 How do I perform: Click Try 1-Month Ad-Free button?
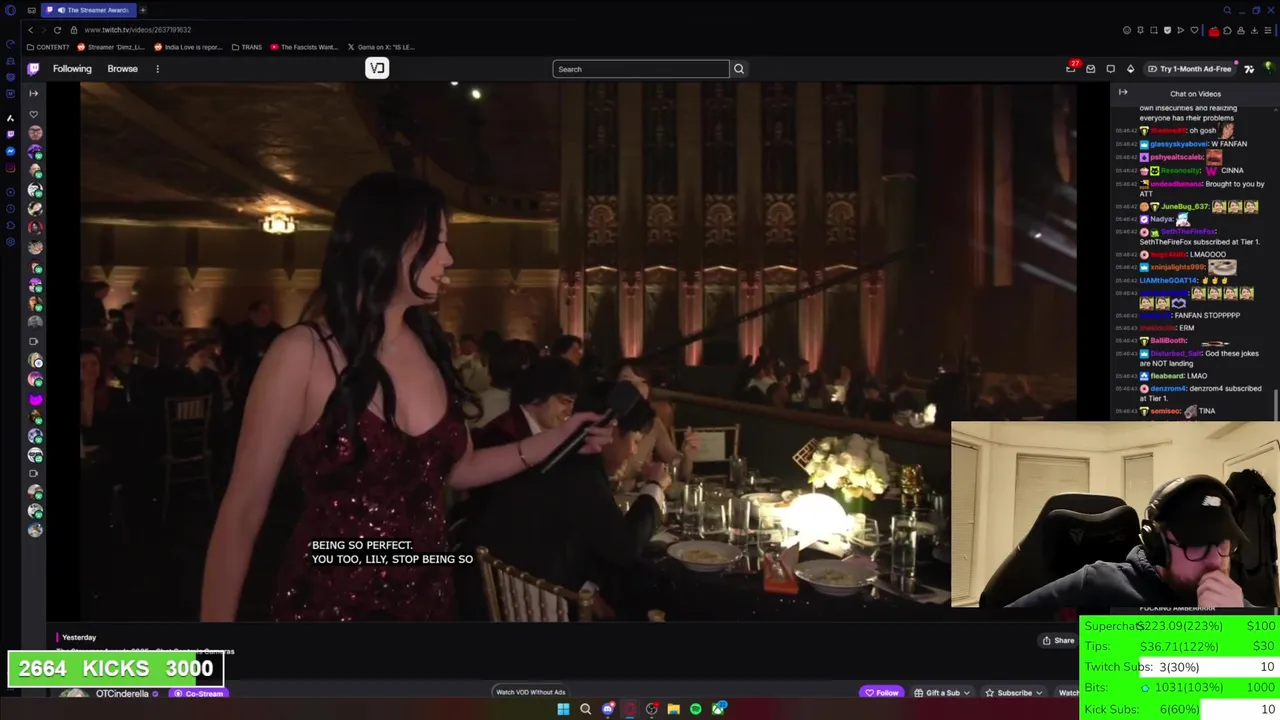coord(1189,69)
